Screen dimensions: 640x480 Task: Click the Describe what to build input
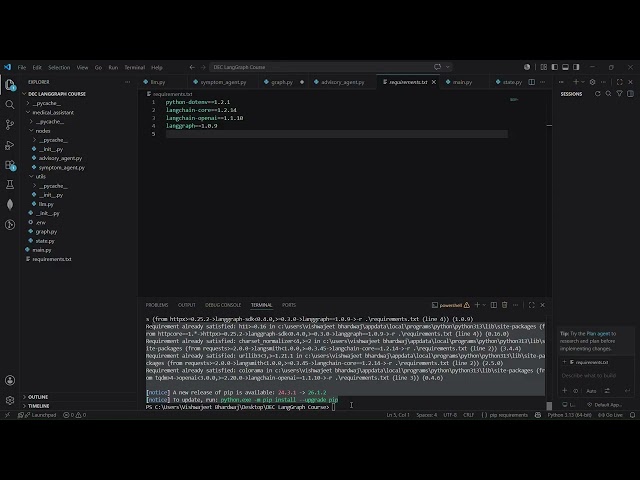(x=596, y=376)
